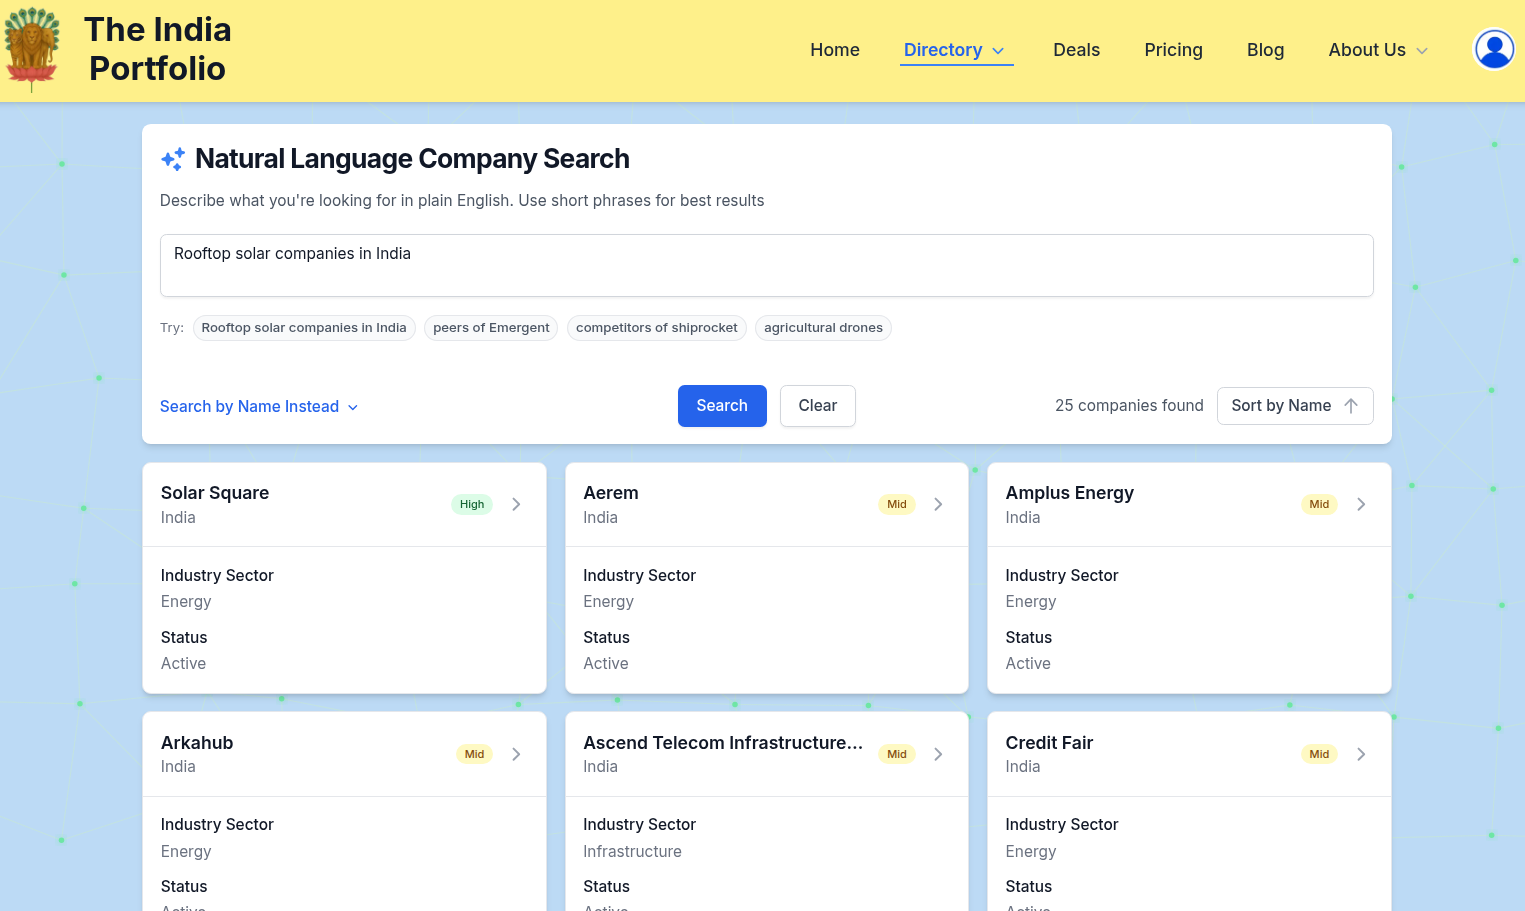This screenshot has width=1525, height=911.
Task: Click inside the company search text field
Action: click(x=766, y=264)
